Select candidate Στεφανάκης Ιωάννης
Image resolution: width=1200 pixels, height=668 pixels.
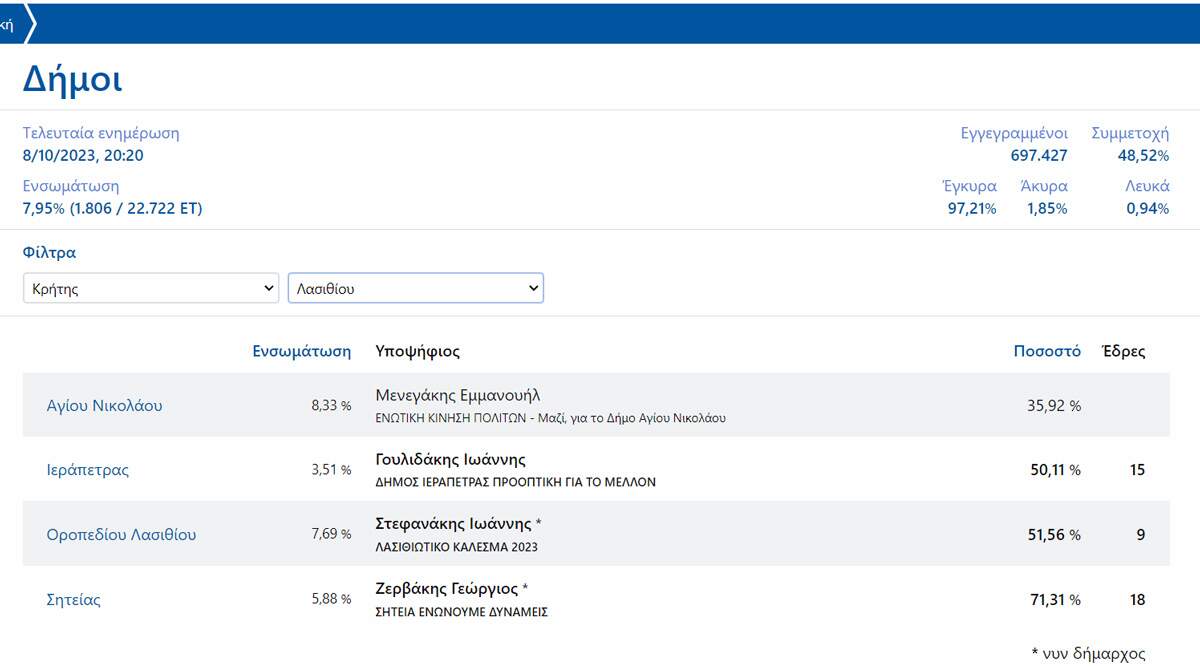[454, 524]
